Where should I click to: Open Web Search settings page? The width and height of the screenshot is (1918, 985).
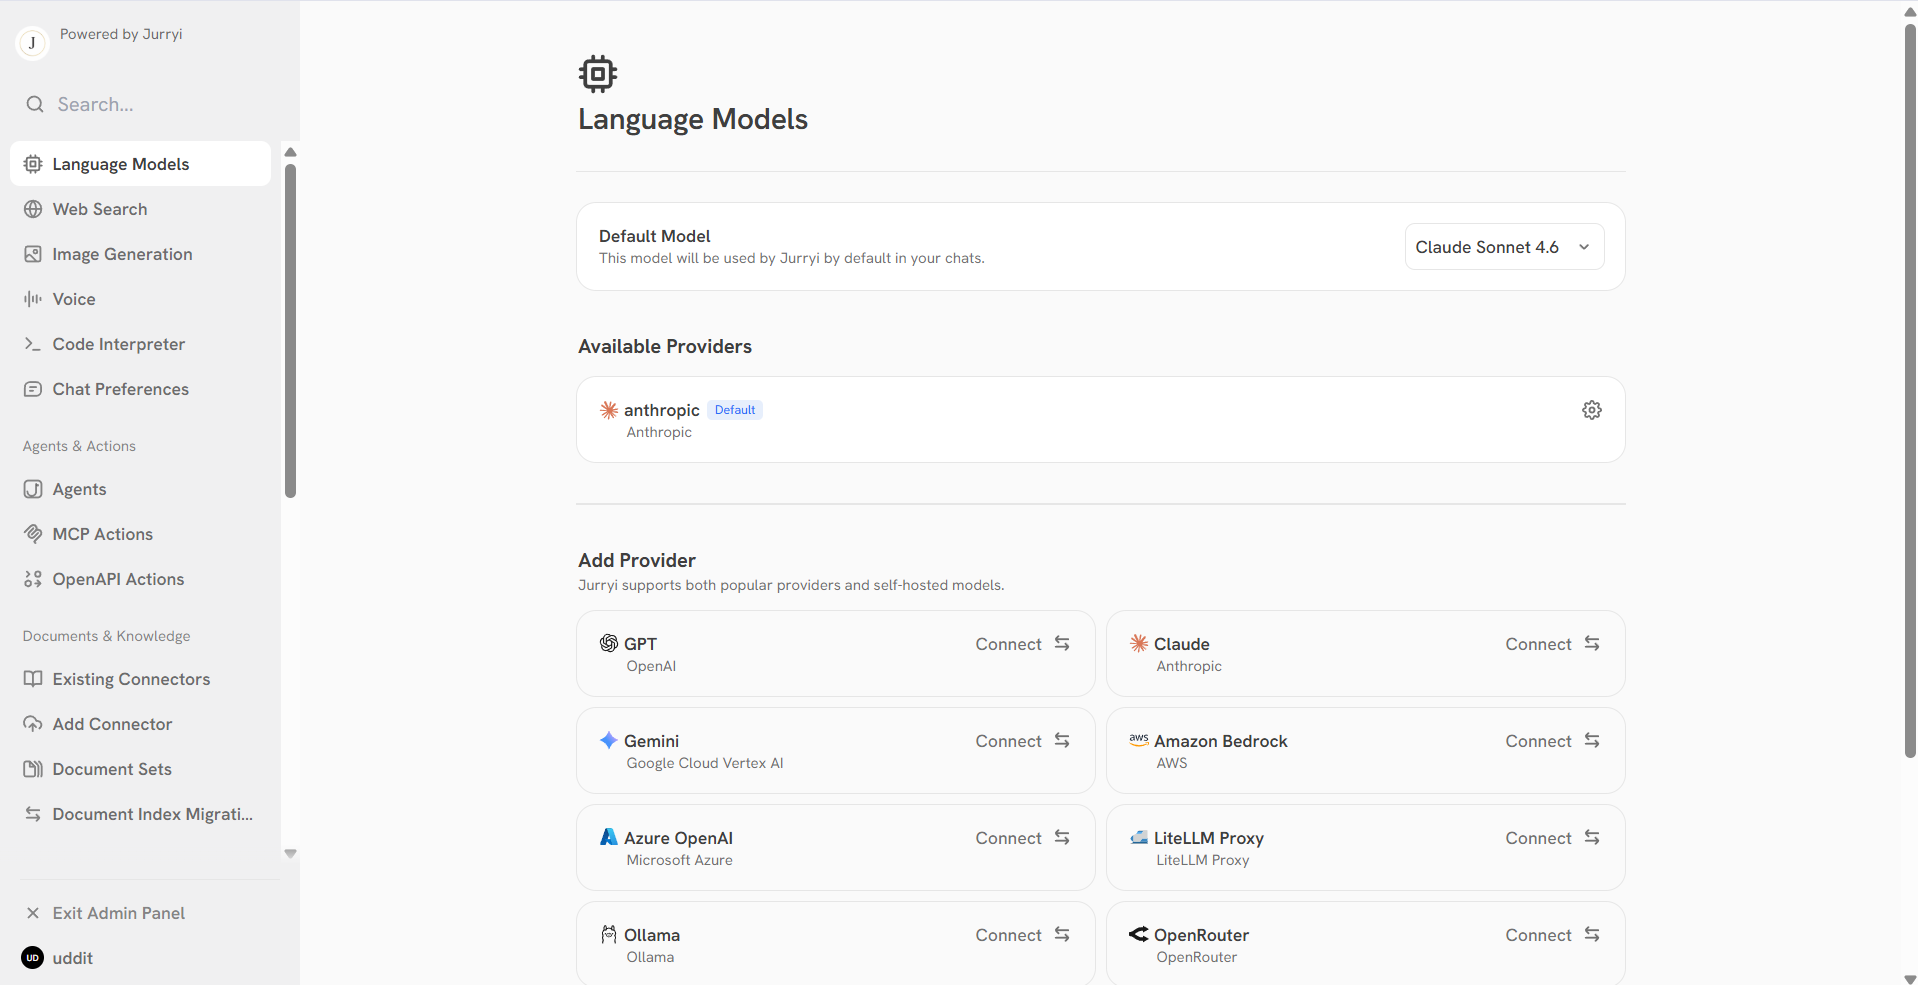(x=100, y=209)
